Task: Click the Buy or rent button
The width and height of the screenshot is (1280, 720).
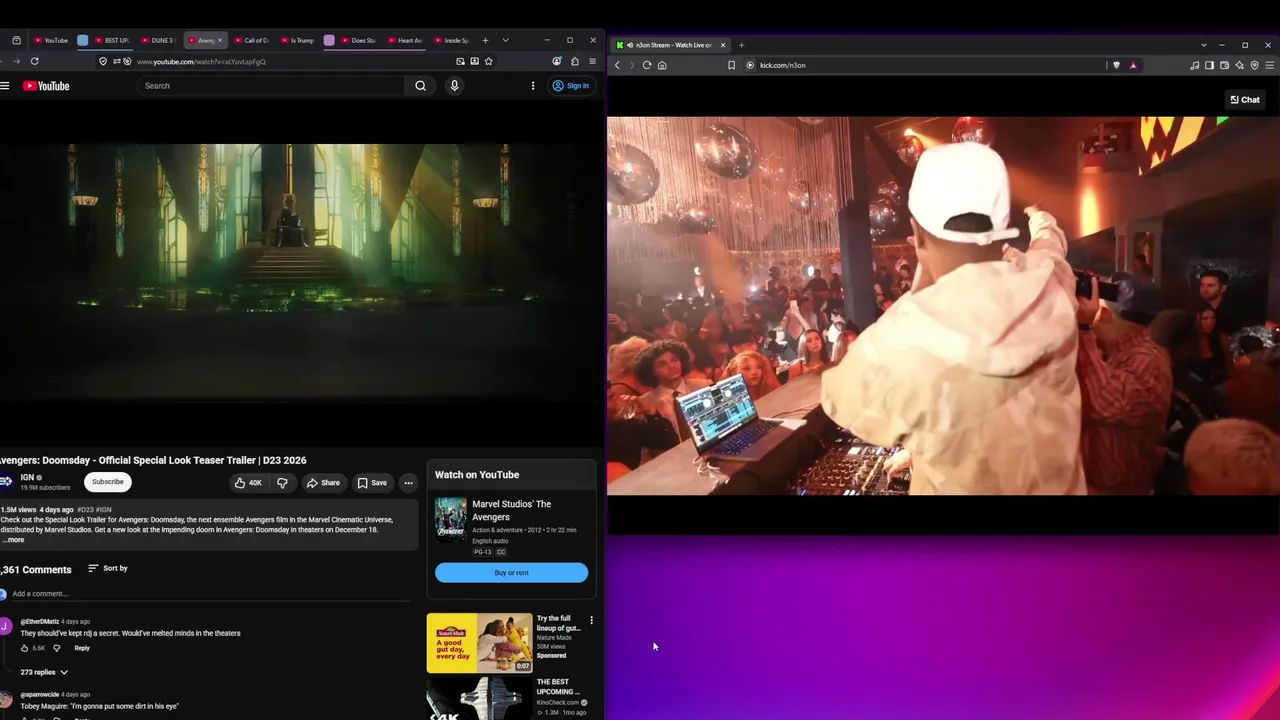Action: (x=511, y=573)
